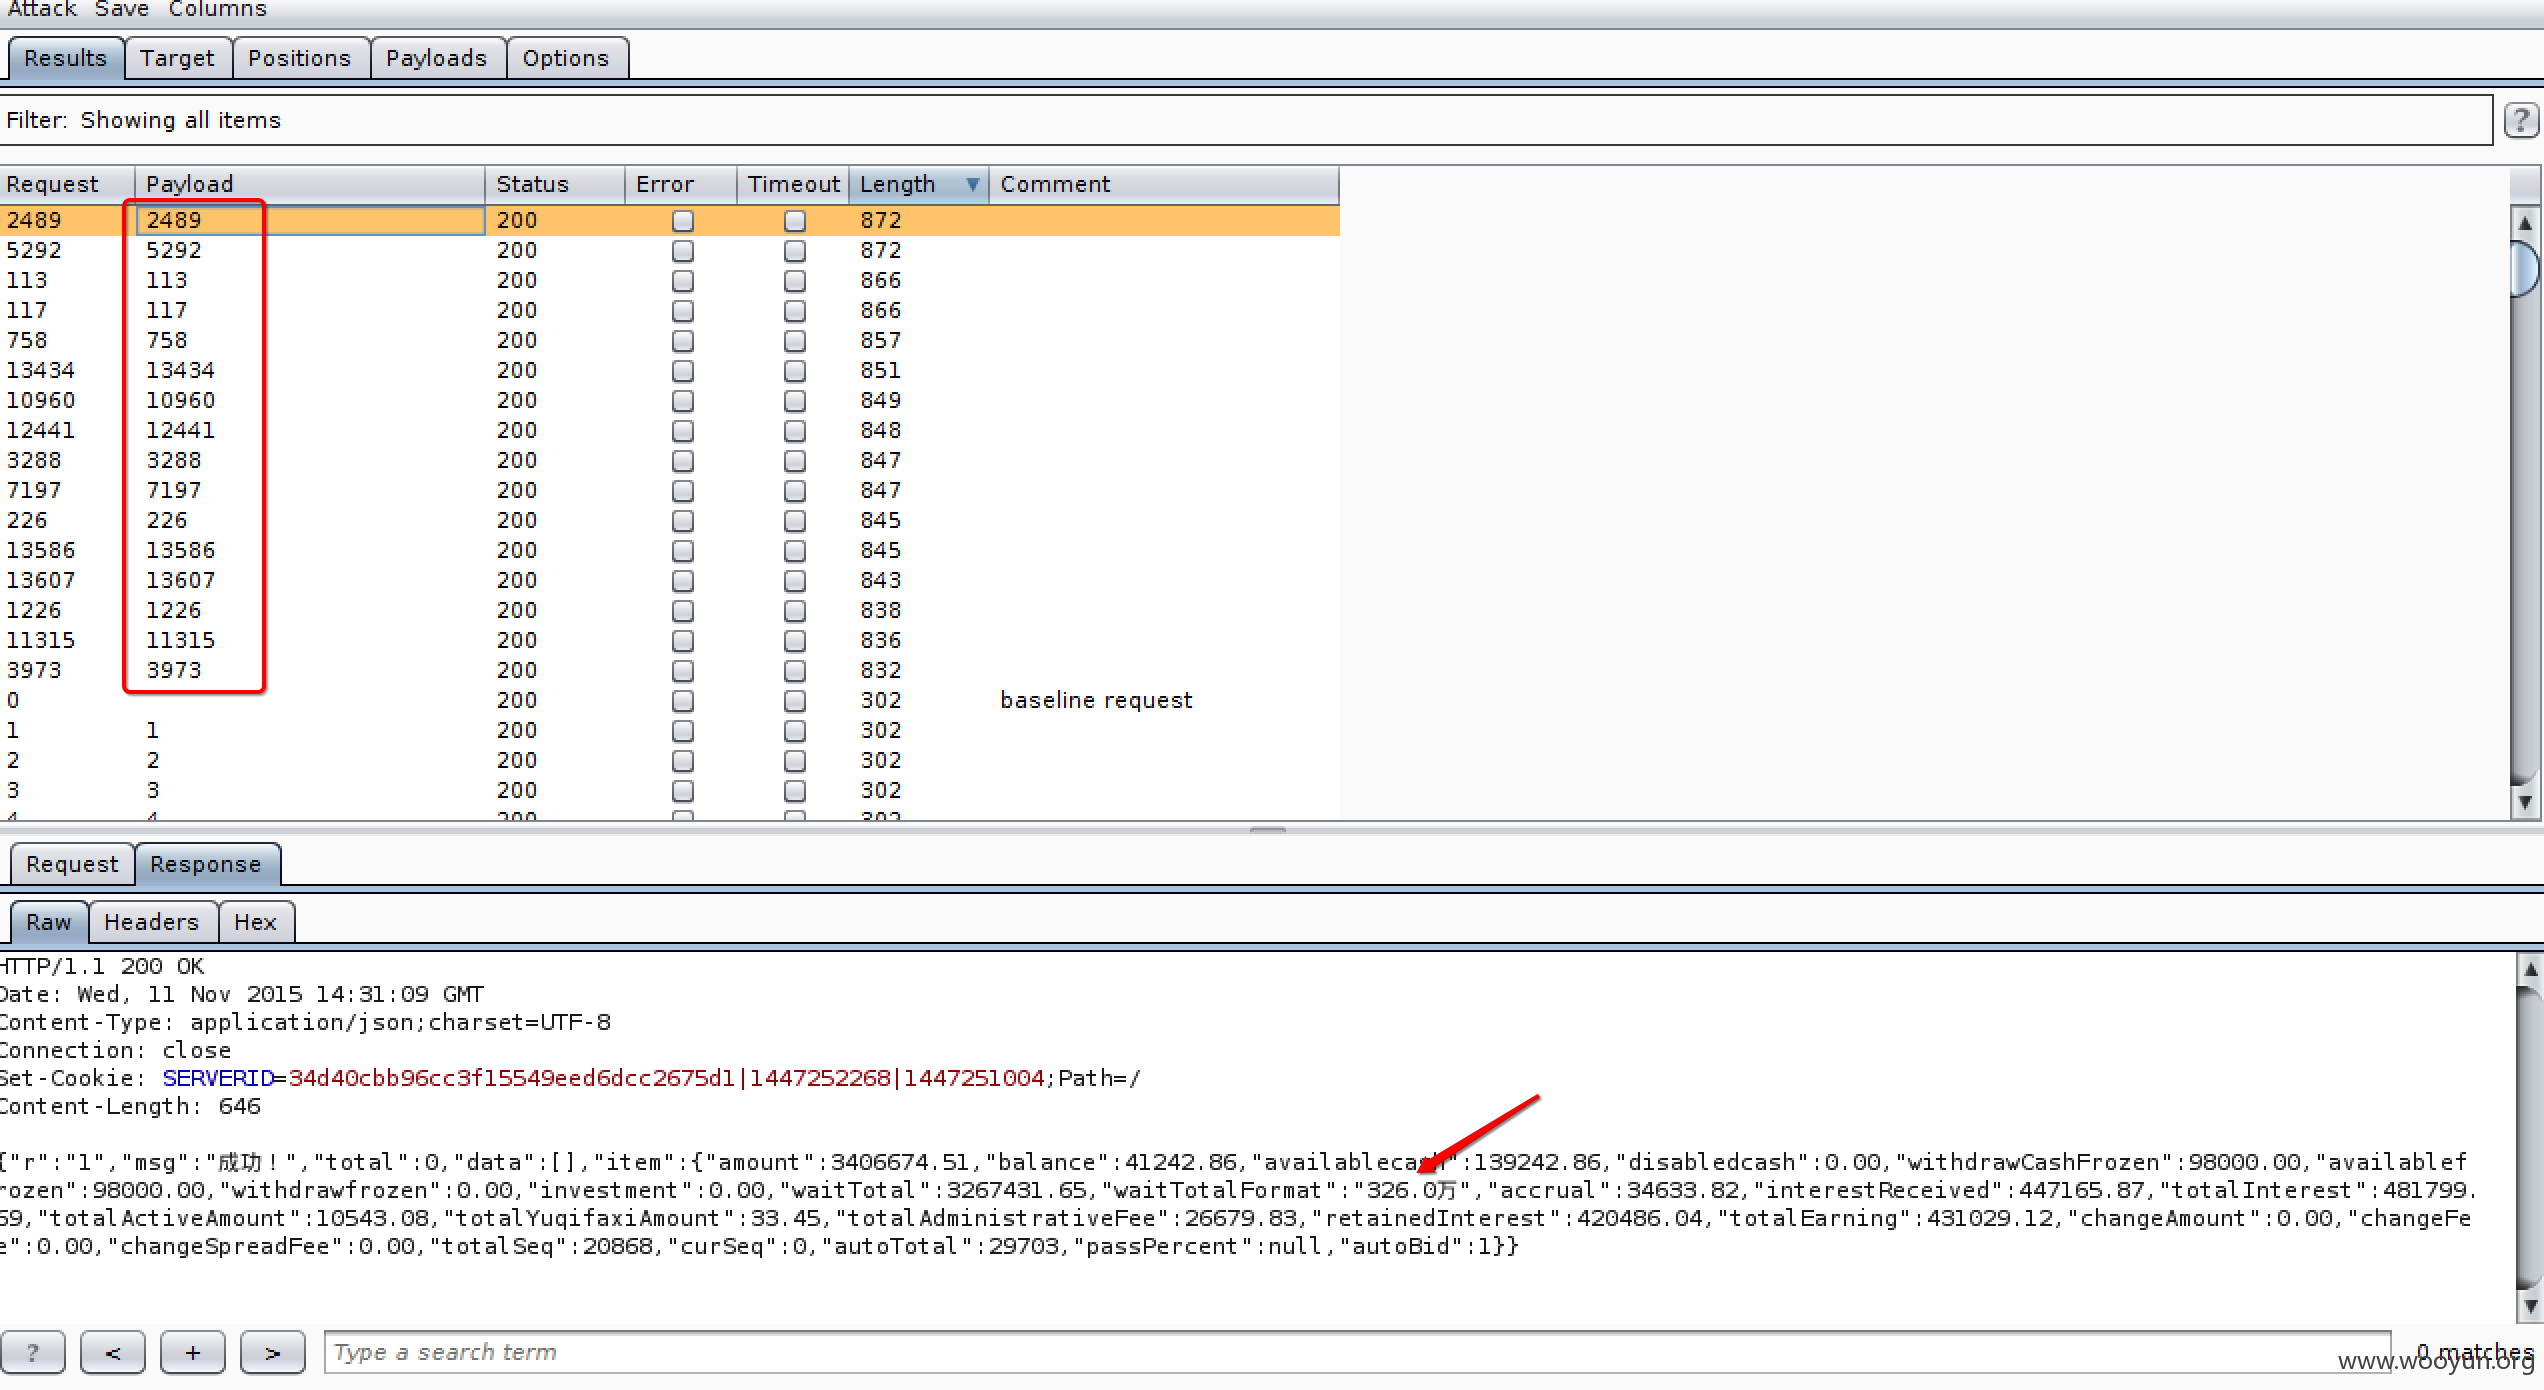Select the result row with payload 1226
Viewport: 2544px width, 1390px height.
pos(669,611)
